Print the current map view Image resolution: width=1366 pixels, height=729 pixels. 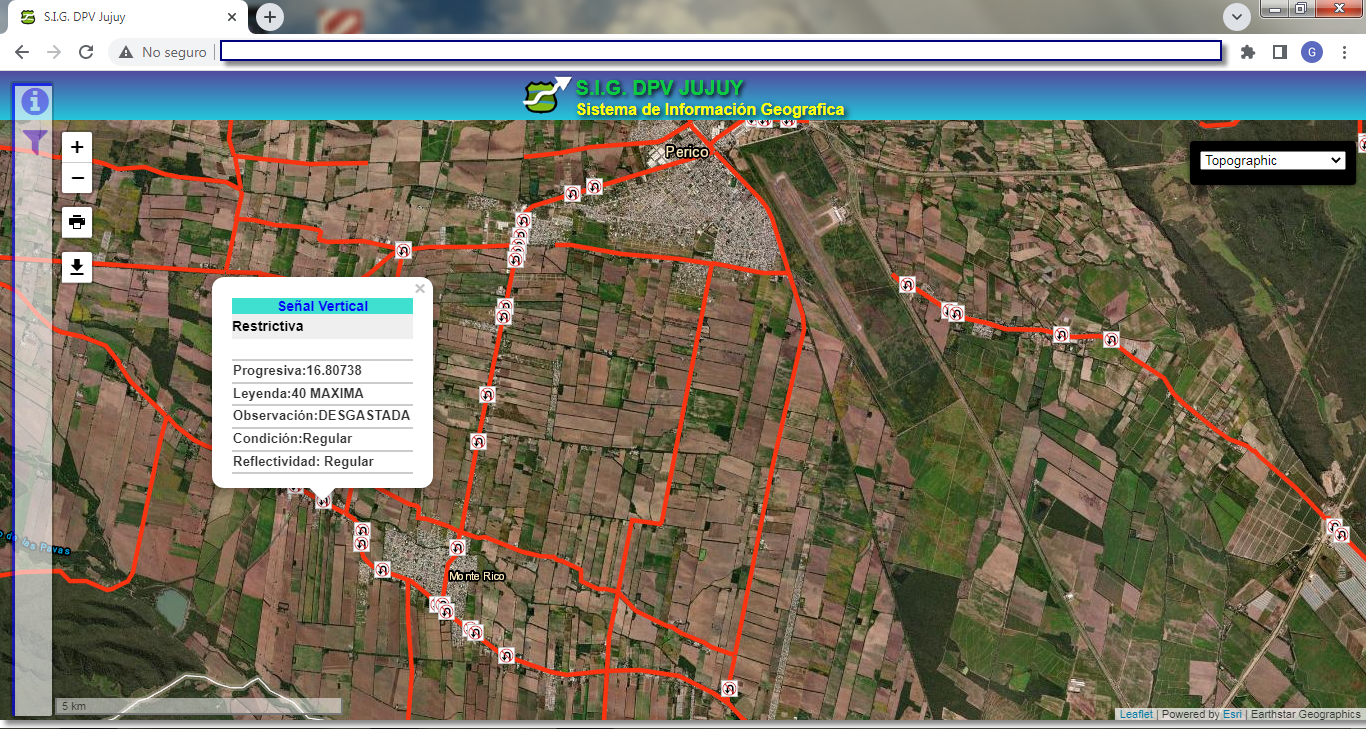(77, 222)
